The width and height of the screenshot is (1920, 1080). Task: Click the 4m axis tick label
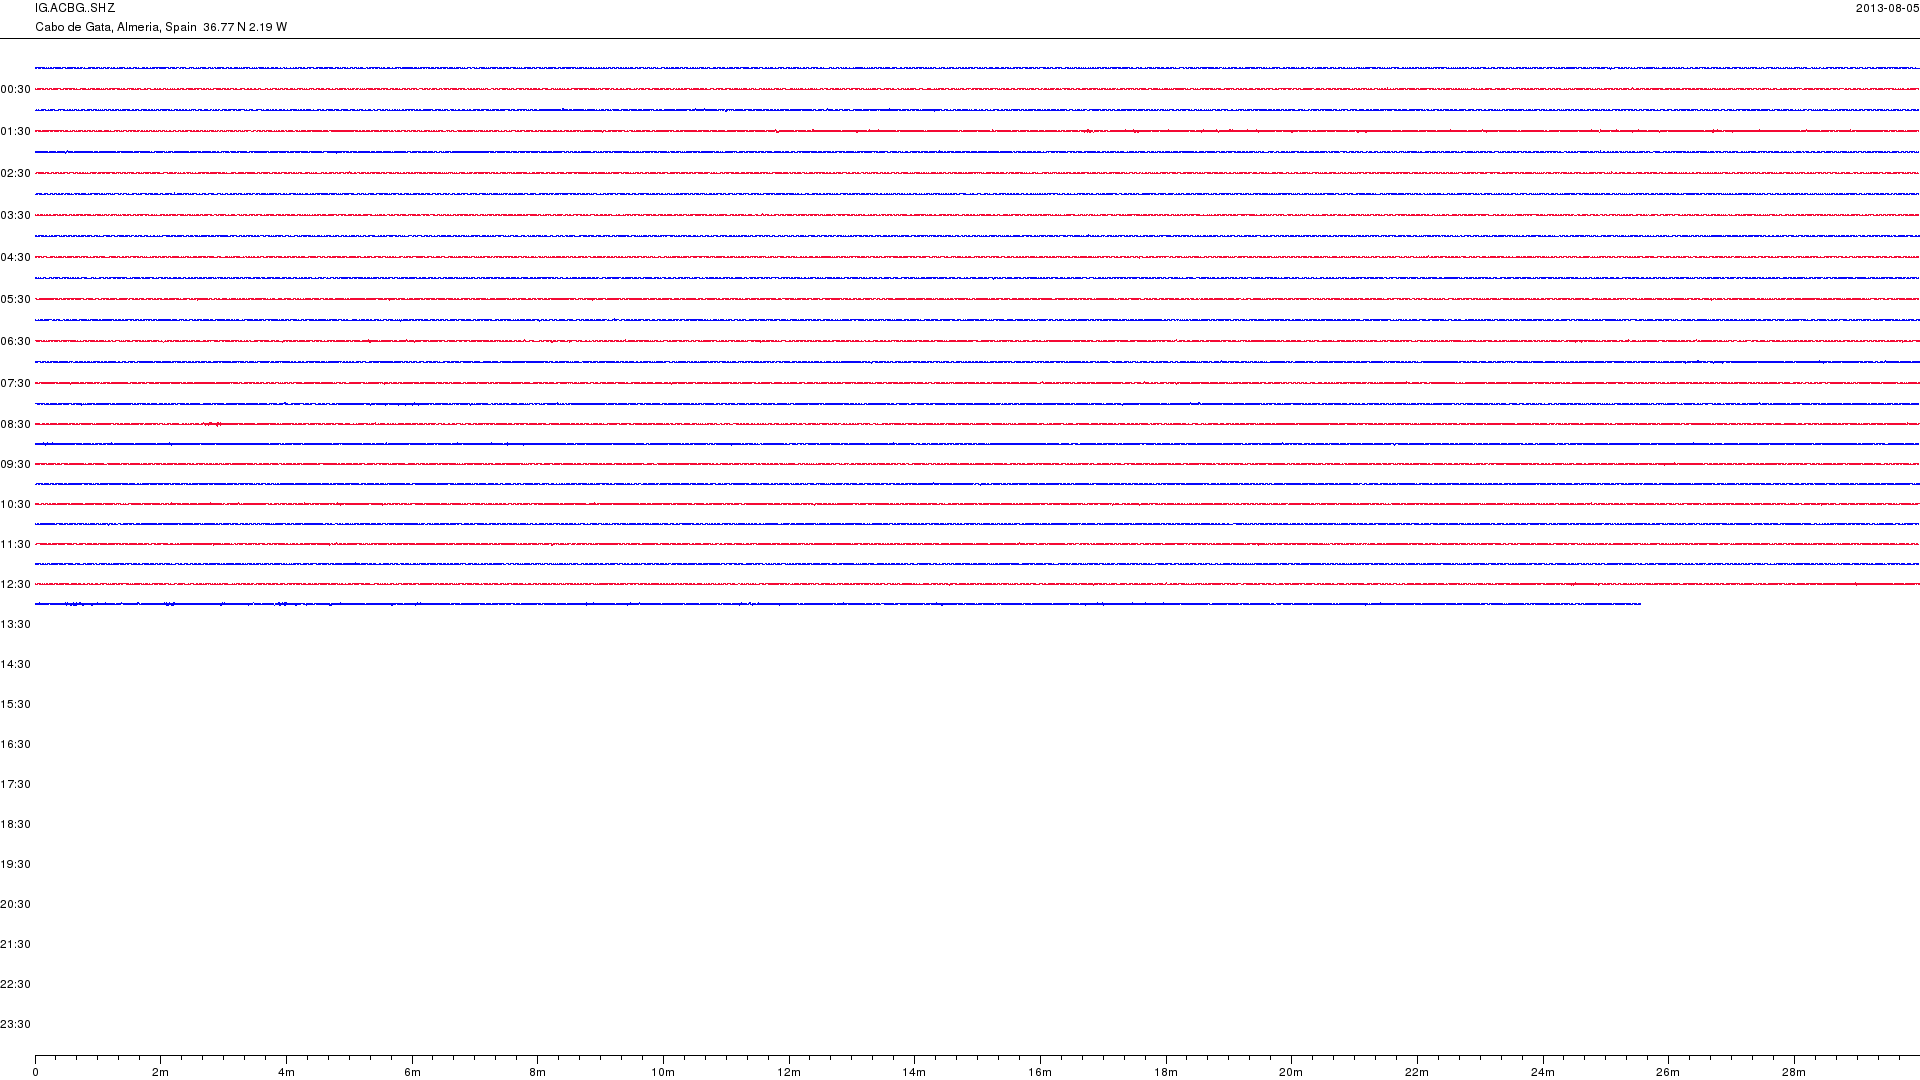(286, 1073)
